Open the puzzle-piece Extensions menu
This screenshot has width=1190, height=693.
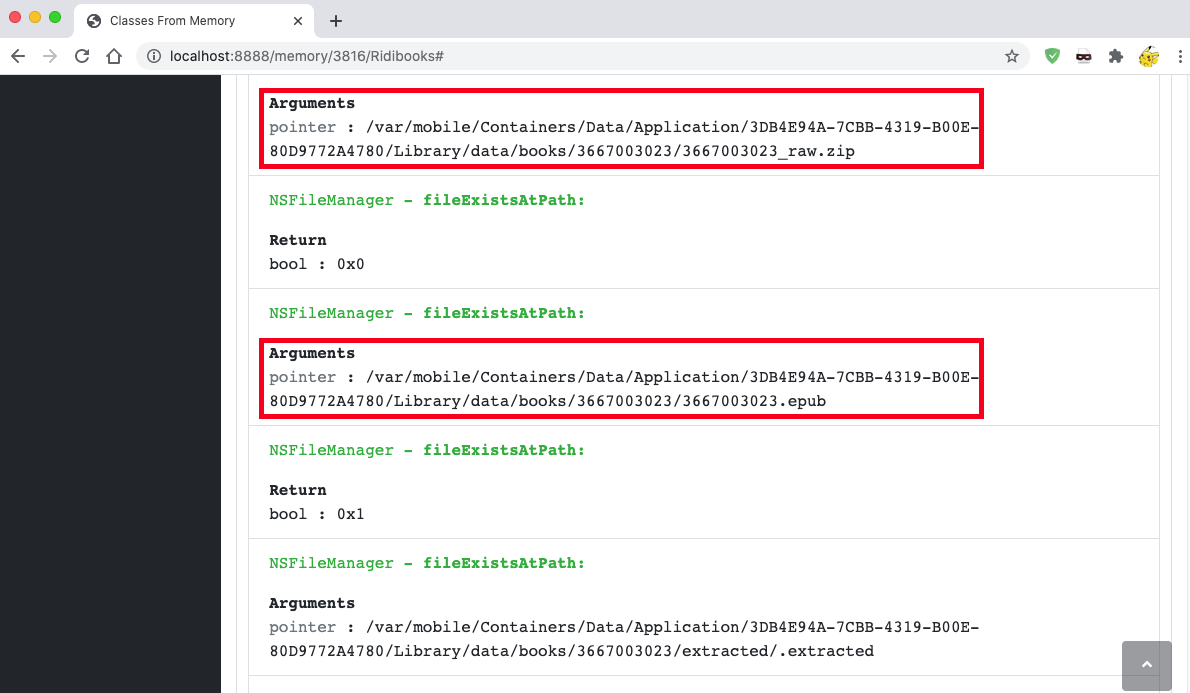click(1116, 56)
